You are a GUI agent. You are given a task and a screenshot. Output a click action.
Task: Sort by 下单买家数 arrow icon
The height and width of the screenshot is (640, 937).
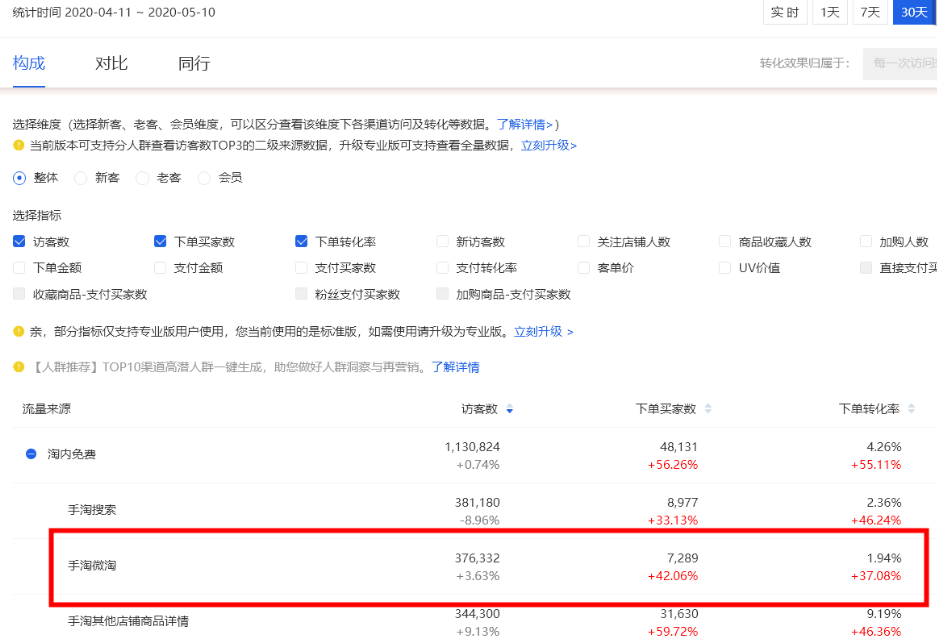708,409
